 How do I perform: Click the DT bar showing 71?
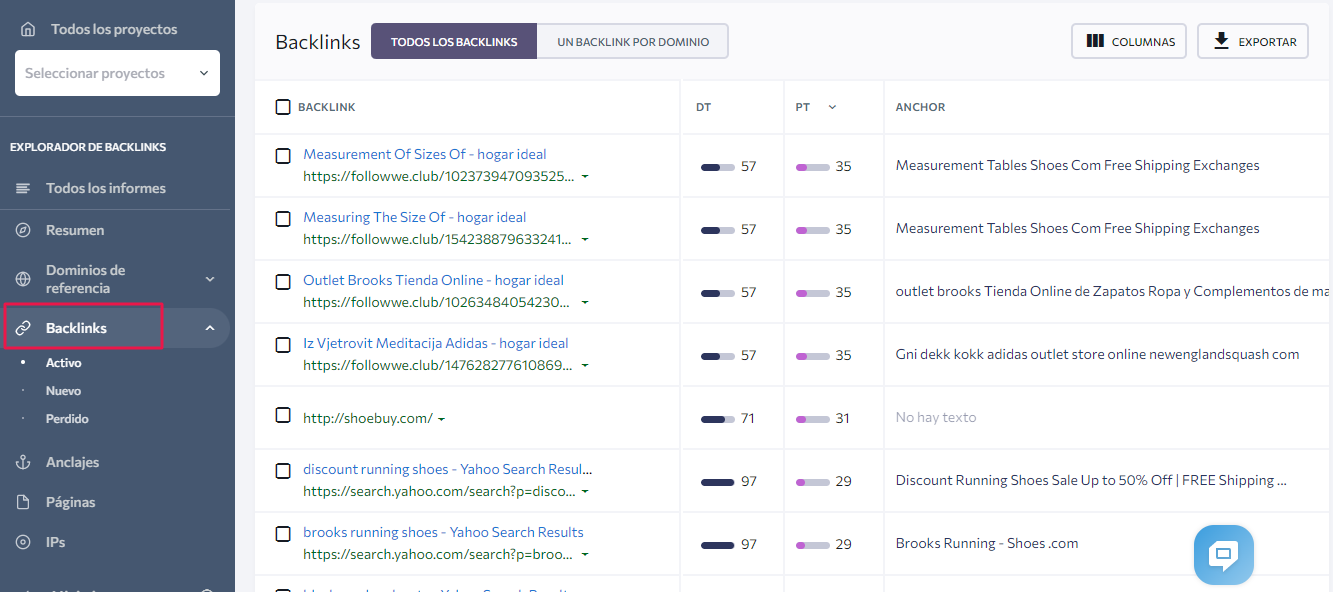point(718,418)
